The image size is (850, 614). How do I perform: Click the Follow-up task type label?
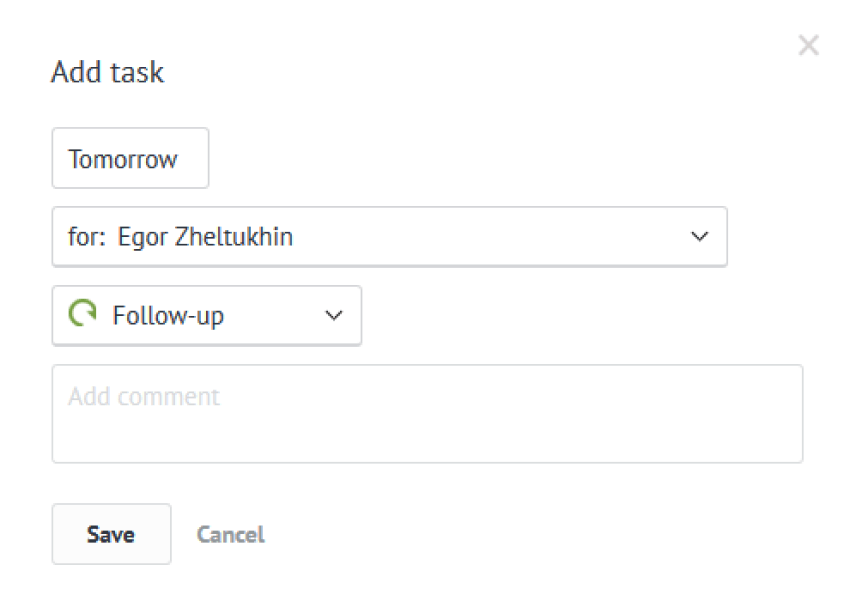pos(168,316)
